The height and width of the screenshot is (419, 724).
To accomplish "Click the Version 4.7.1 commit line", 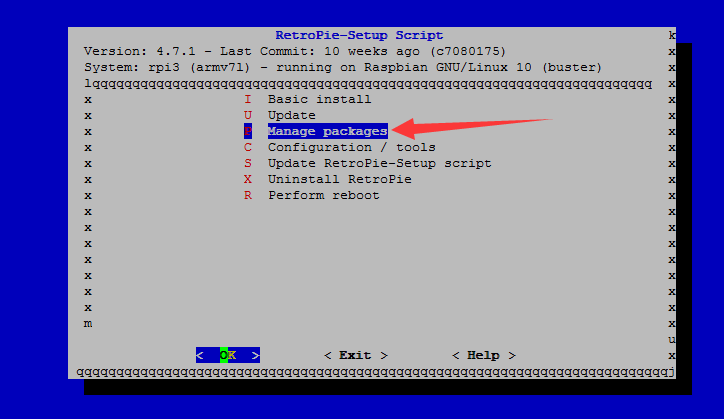I will (295, 51).
